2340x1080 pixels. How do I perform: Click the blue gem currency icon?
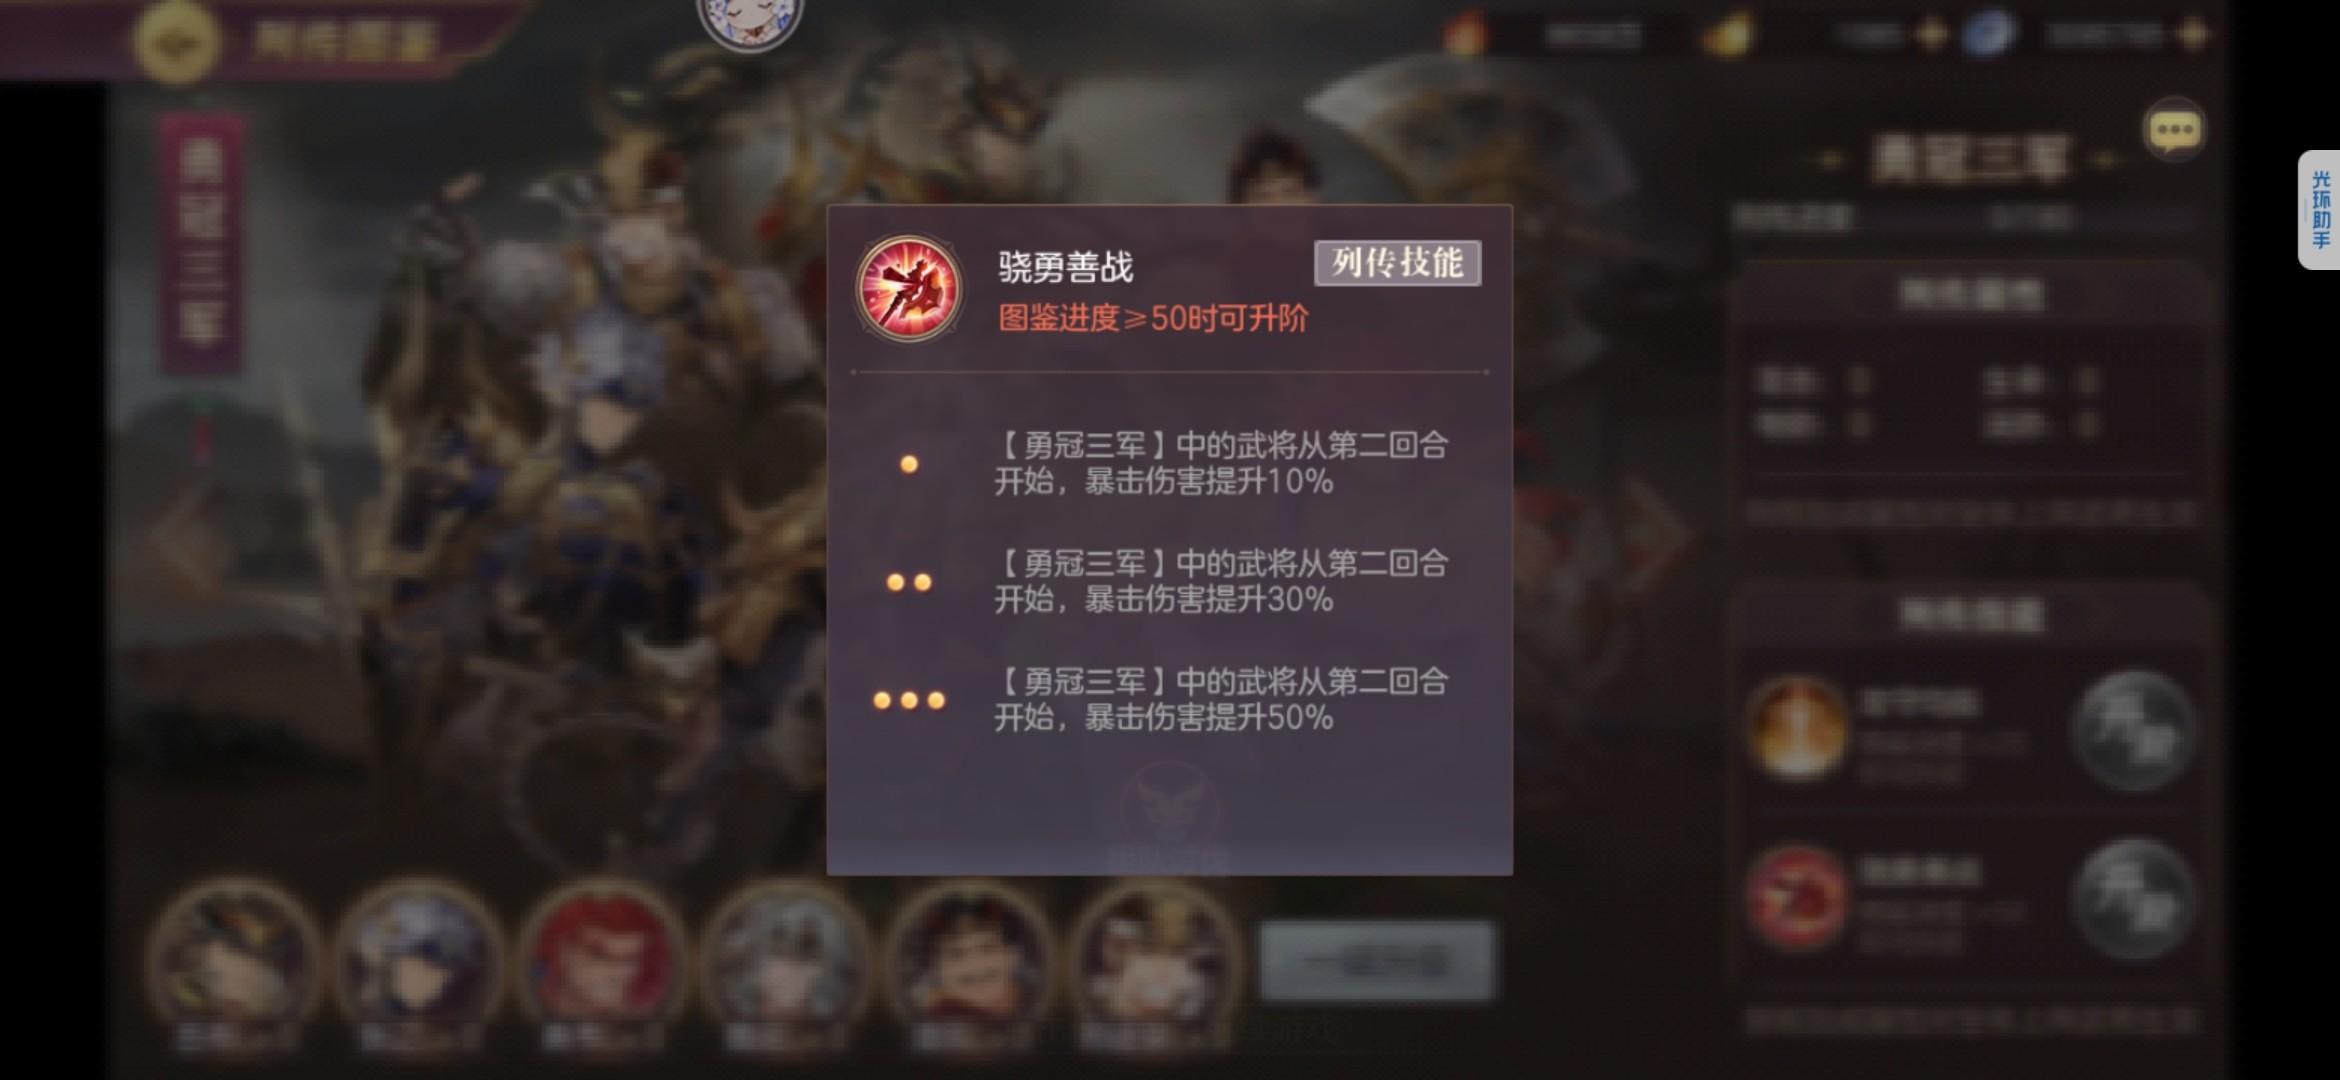pos(1988,35)
